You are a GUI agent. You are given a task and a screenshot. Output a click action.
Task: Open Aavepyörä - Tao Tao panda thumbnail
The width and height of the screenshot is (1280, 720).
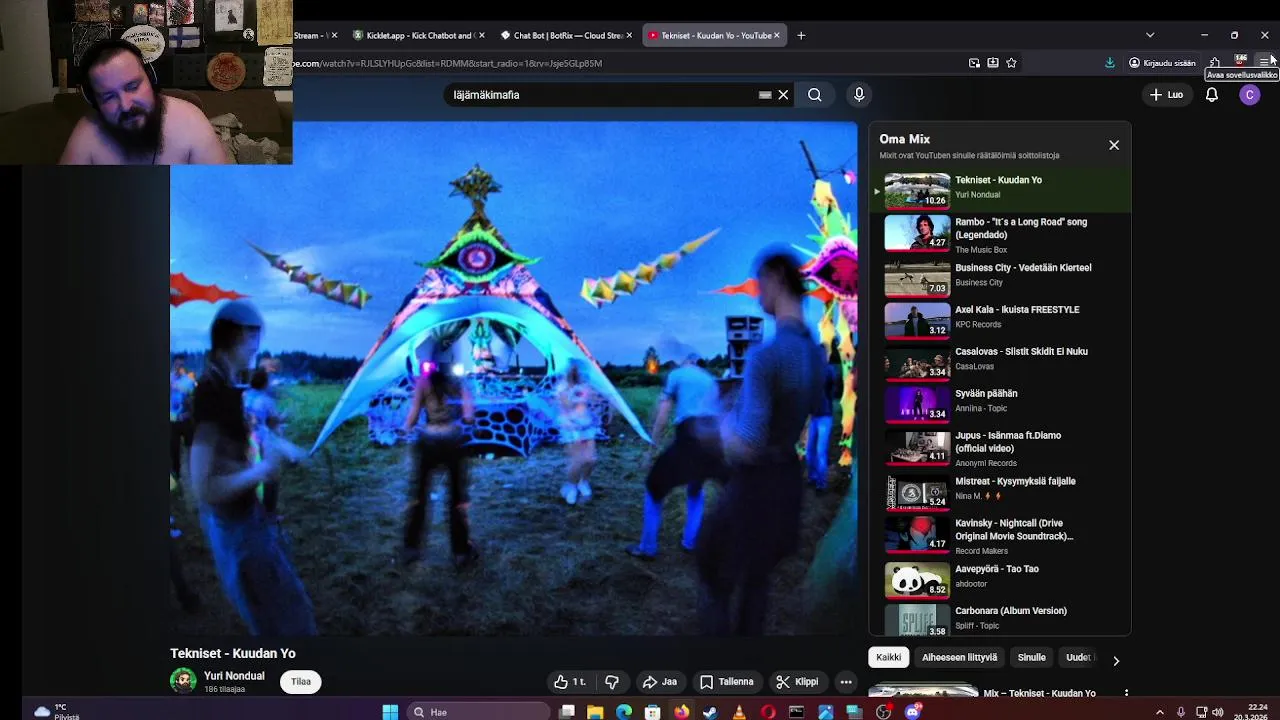point(917,580)
